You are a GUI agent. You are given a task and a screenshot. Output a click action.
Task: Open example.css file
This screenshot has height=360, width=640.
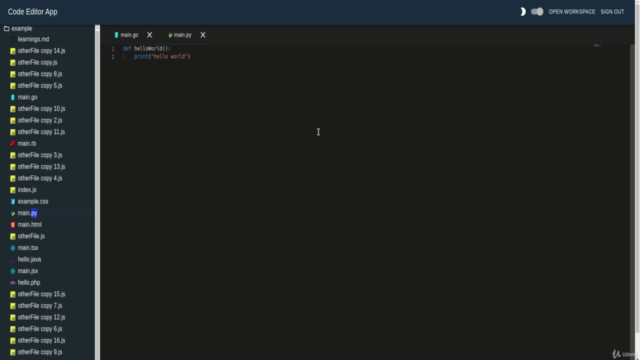click(x=33, y=202)
